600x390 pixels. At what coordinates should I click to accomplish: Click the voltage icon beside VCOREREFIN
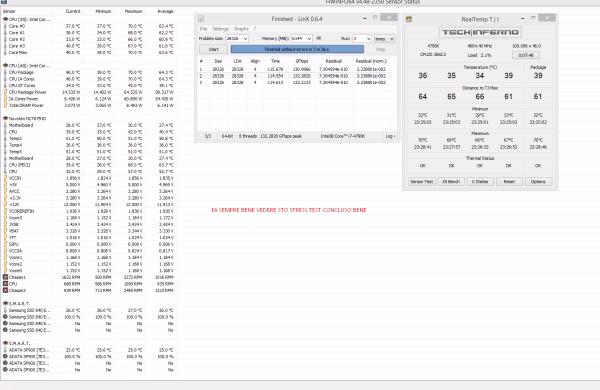5,211
